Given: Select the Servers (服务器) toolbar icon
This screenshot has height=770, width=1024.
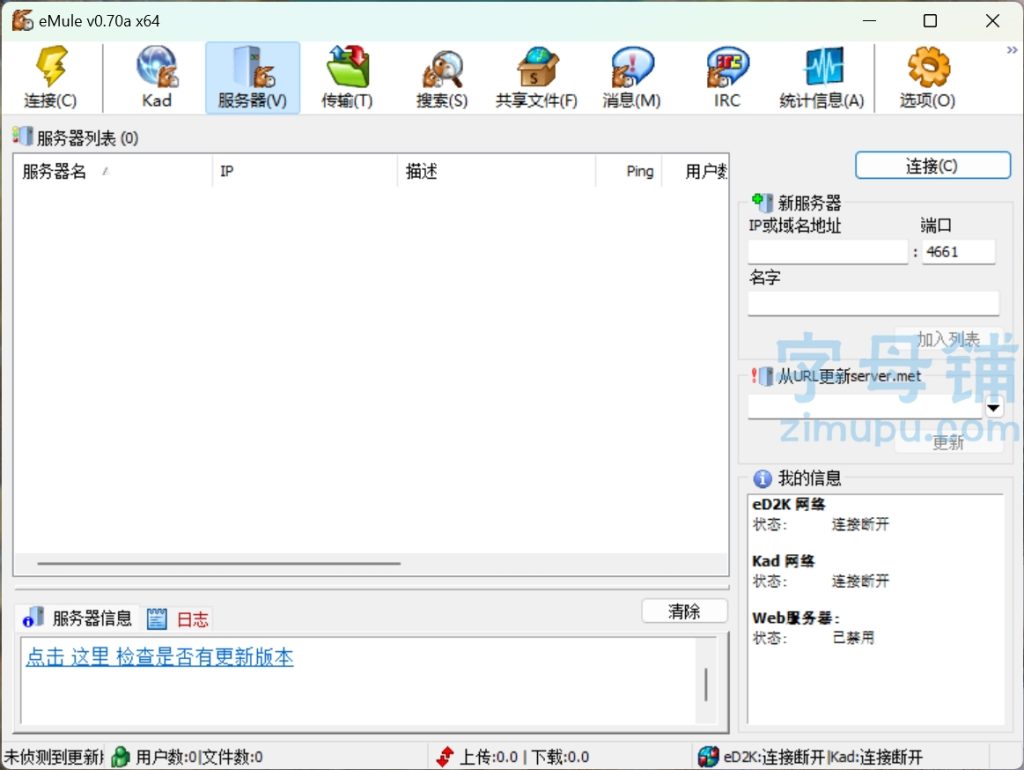Looking at the screenshot, I should (253, 78).
